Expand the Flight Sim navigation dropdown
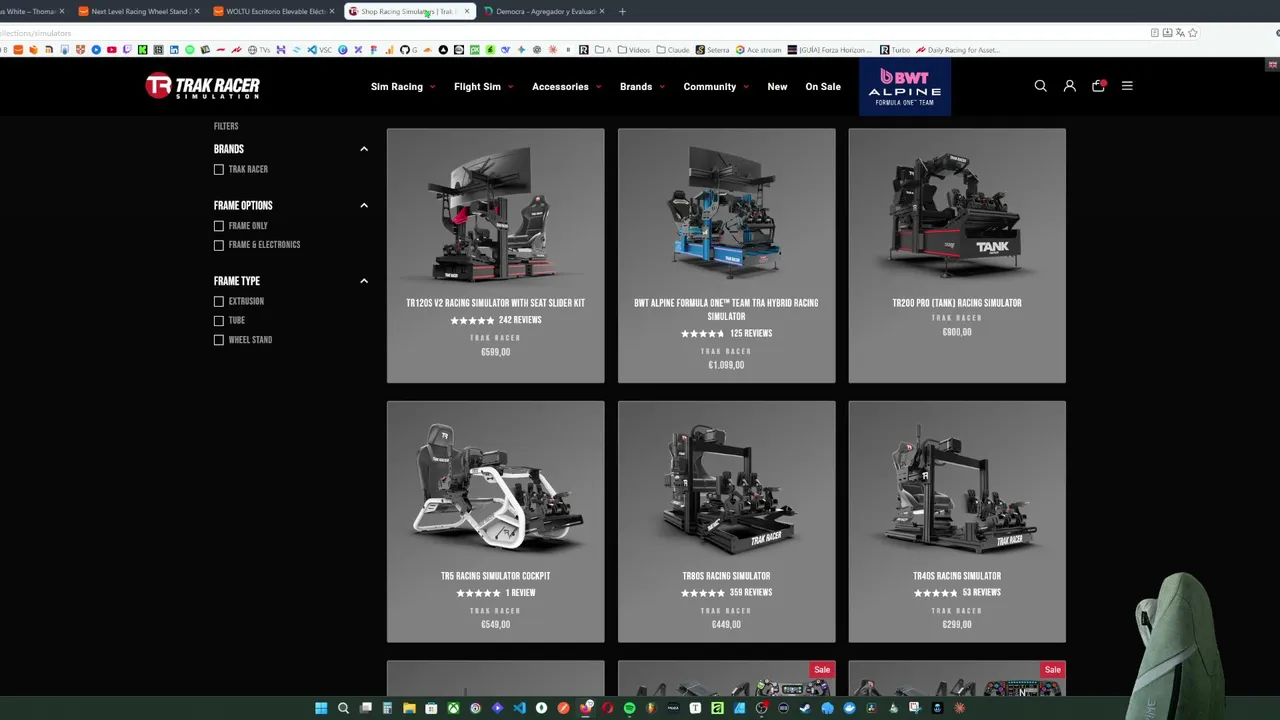The height and width of the screenshot is (720, 1280). [484, 87]
